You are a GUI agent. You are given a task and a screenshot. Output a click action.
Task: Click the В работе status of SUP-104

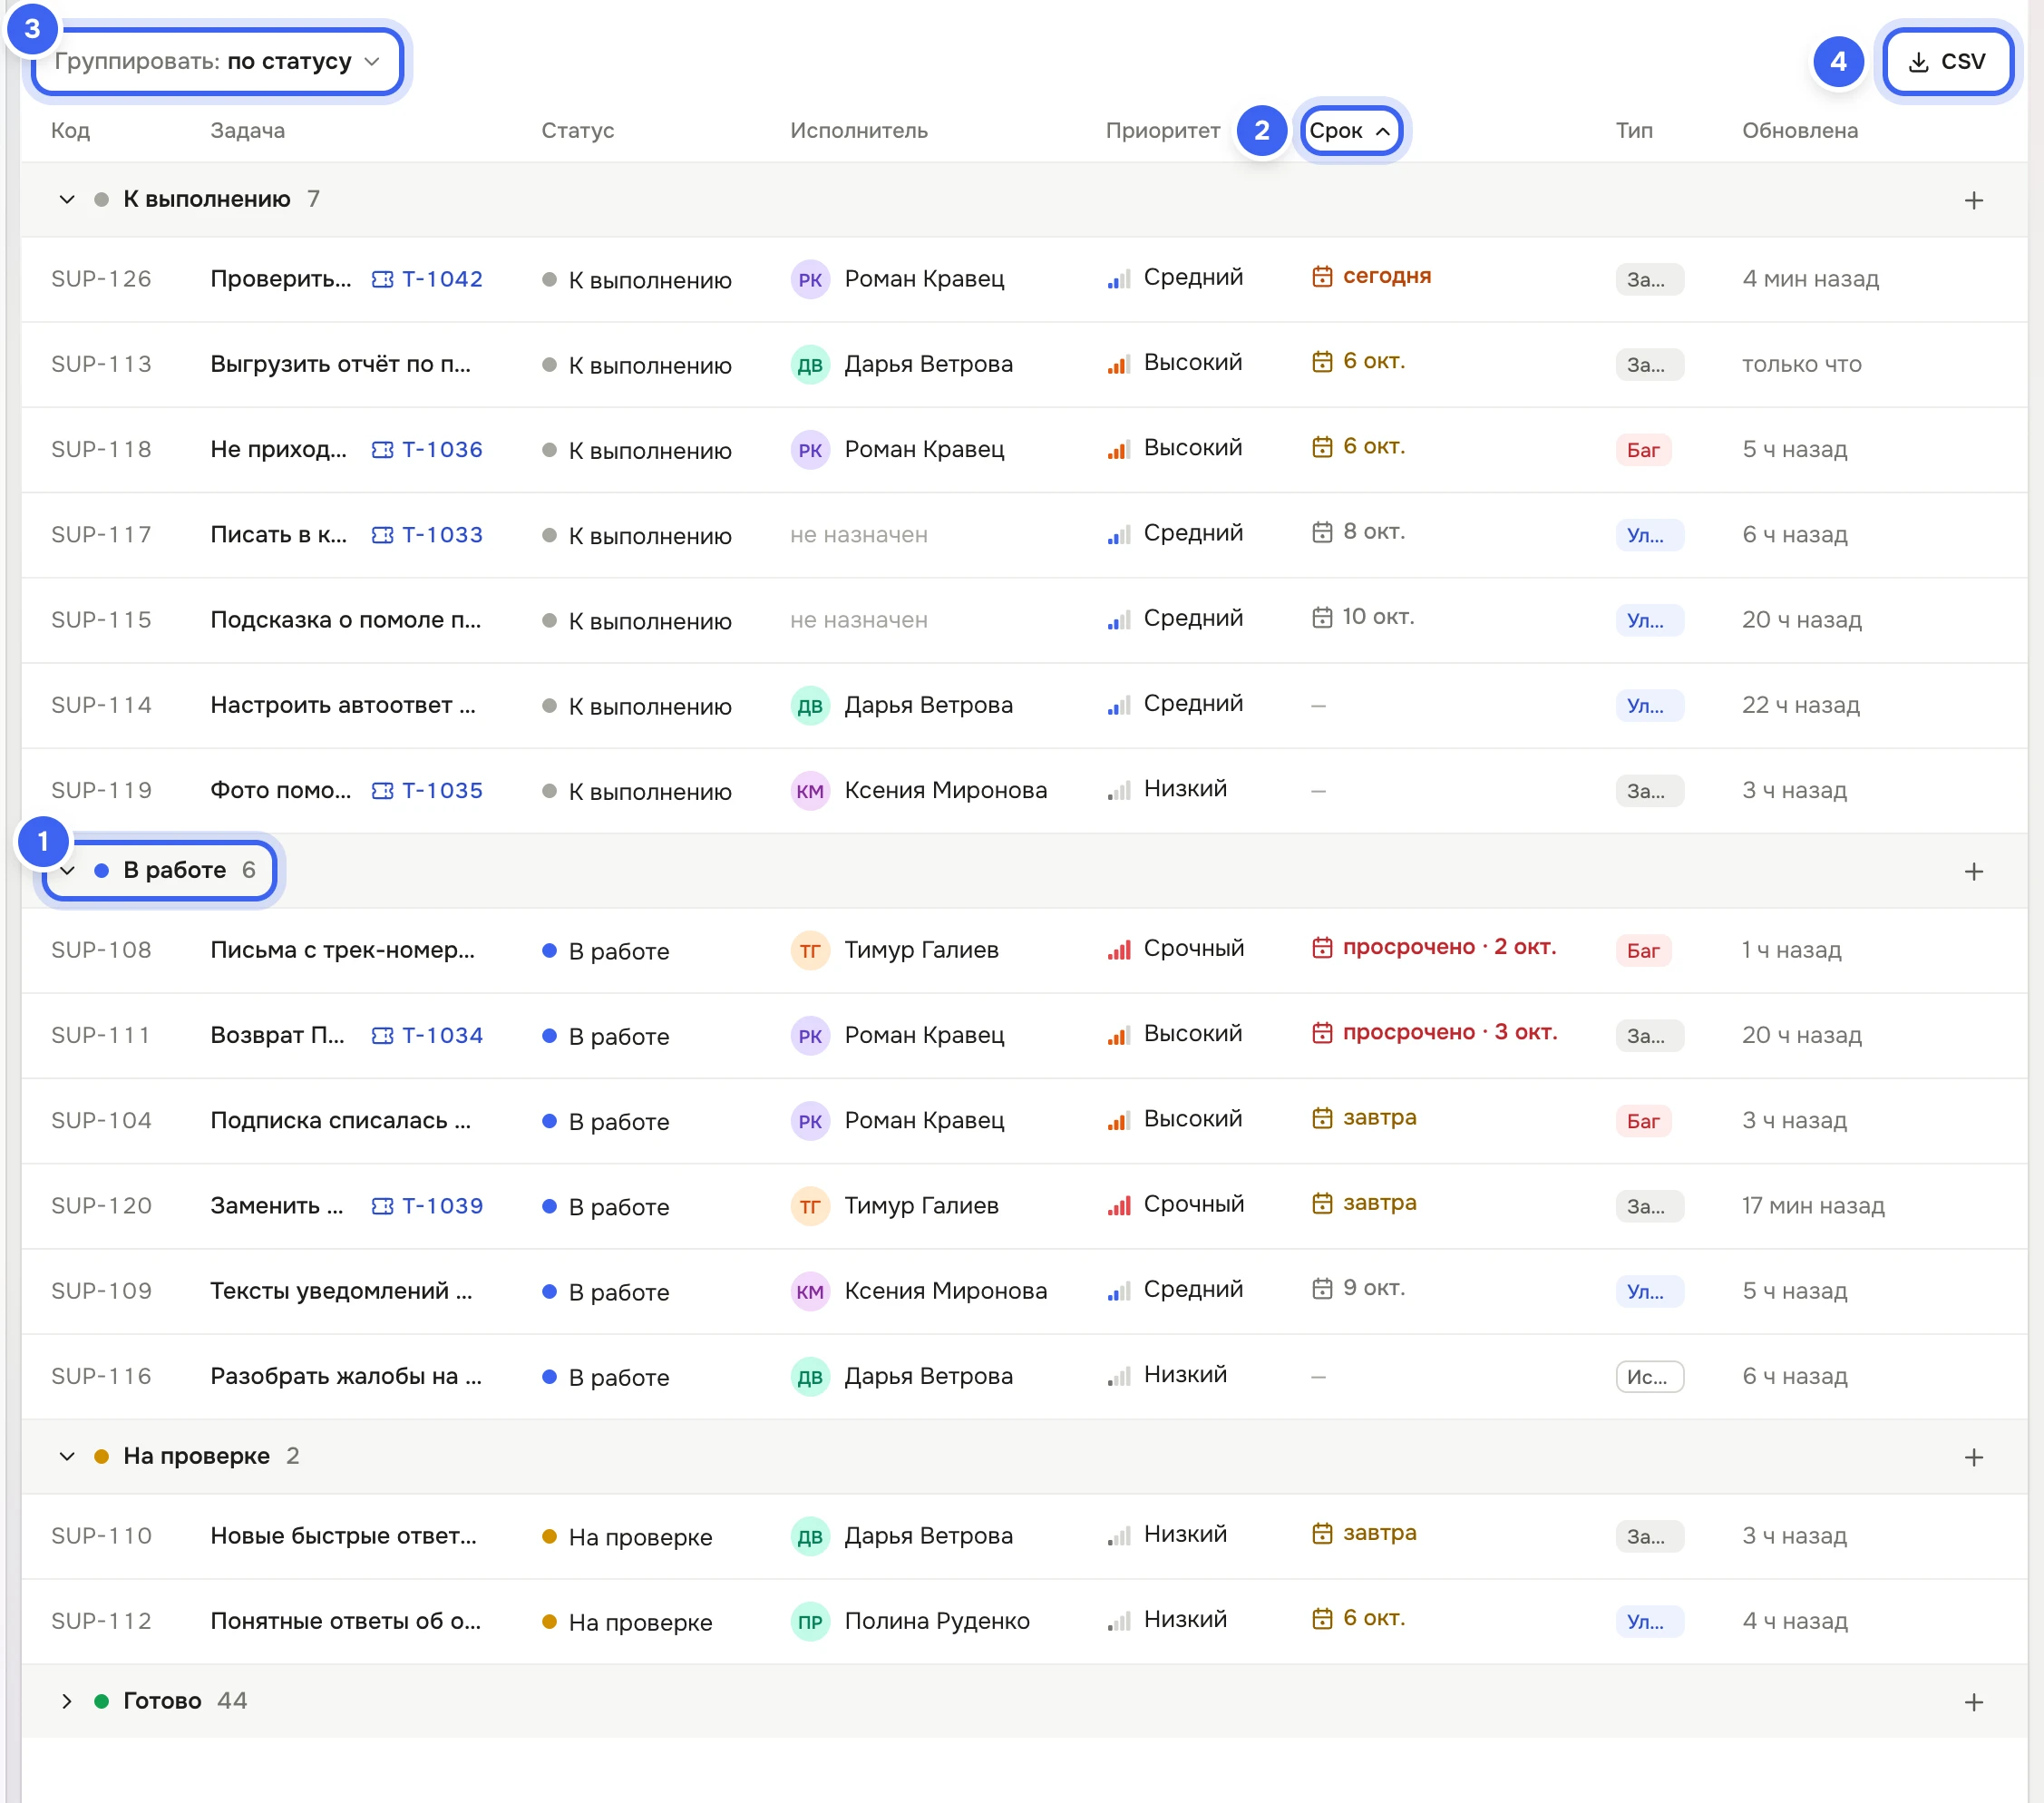pos(605,1121)
